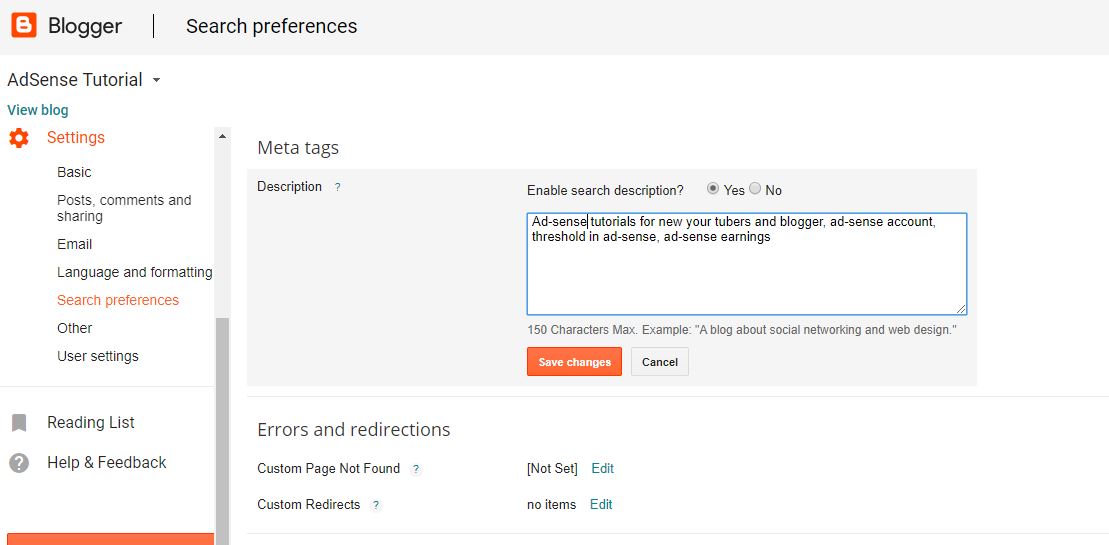Select No for enable search description
Screen dimensions: 1109x545
pos(755,189)
